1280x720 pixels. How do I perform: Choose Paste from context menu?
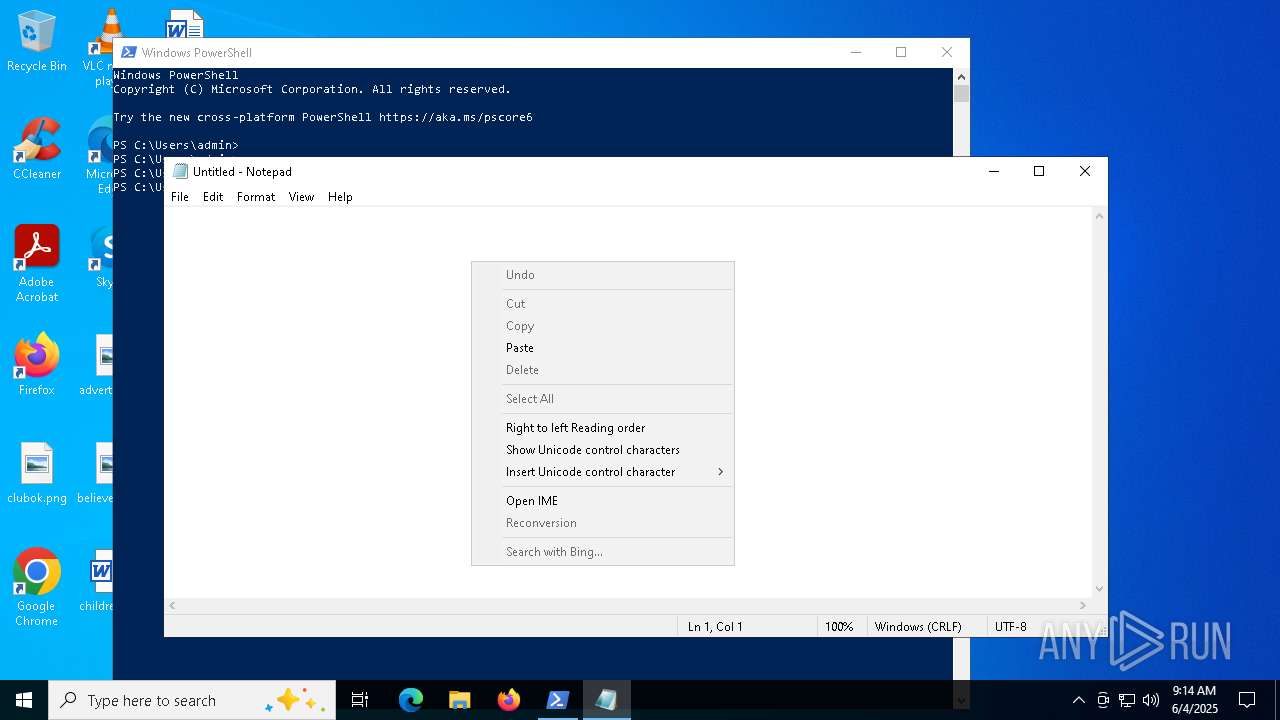603,348
